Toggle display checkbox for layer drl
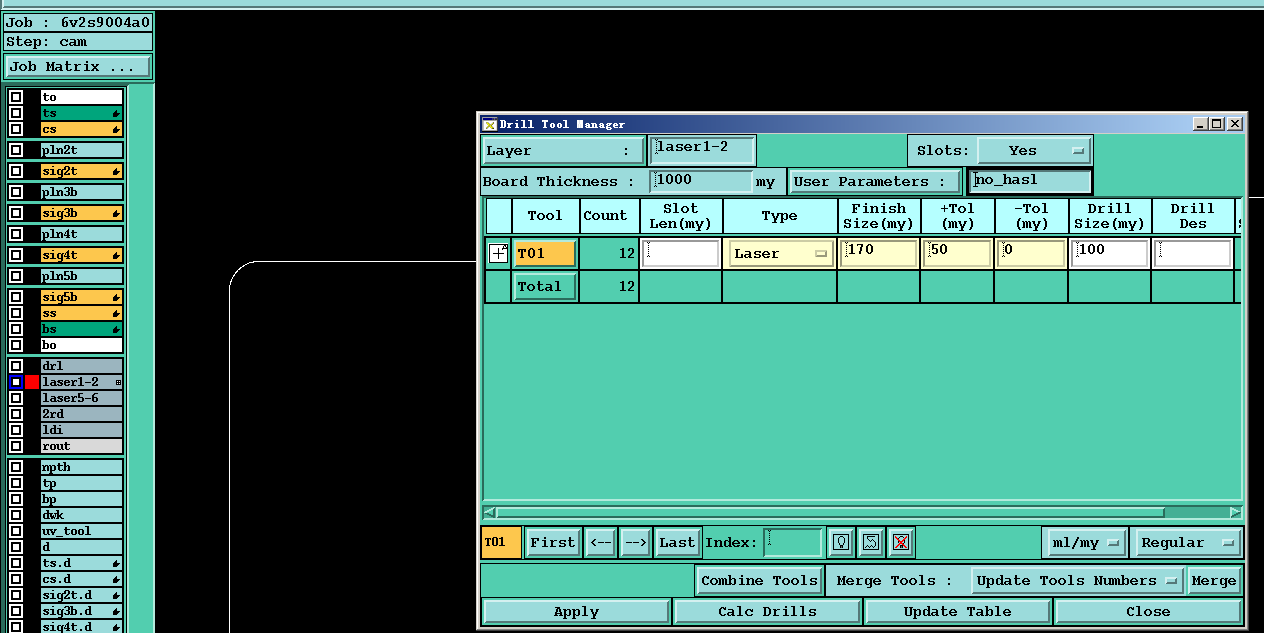 [x=16, y=366]
